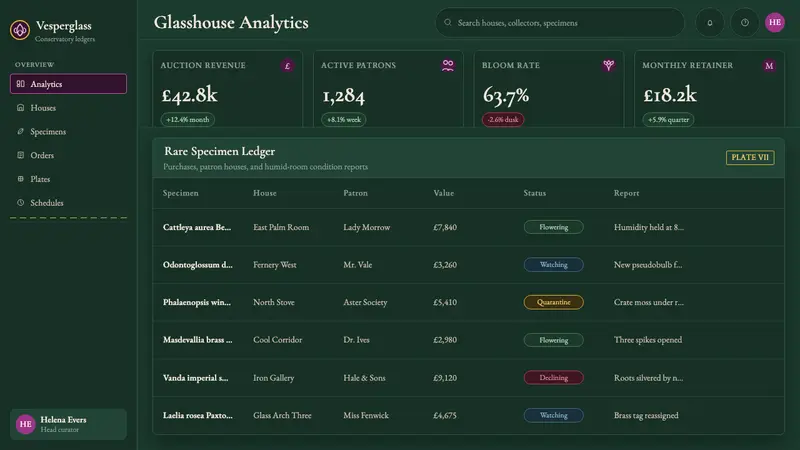The image size is (800, 450).
Task: Click the pound icon on Auction Revenue
Action: 287,66
